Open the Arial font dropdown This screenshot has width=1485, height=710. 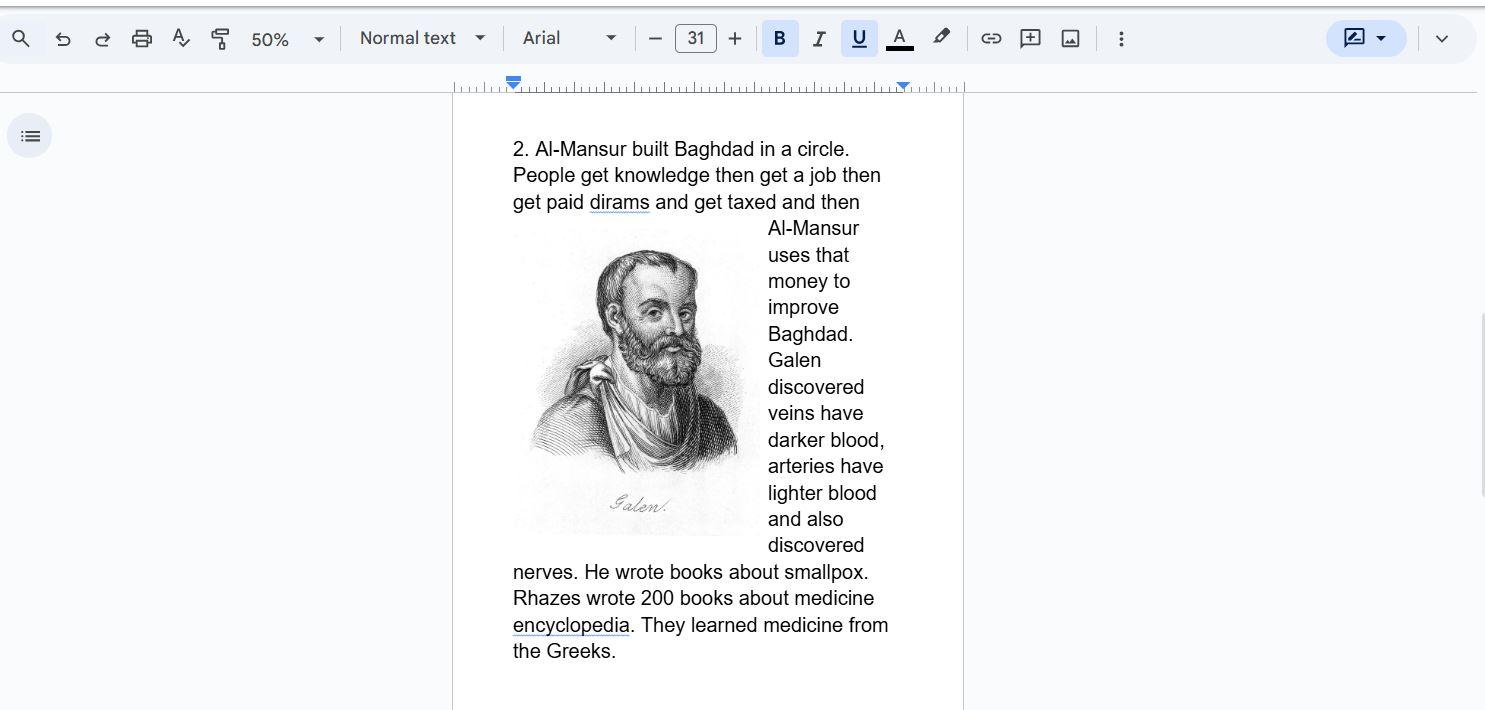click(569, 39)
